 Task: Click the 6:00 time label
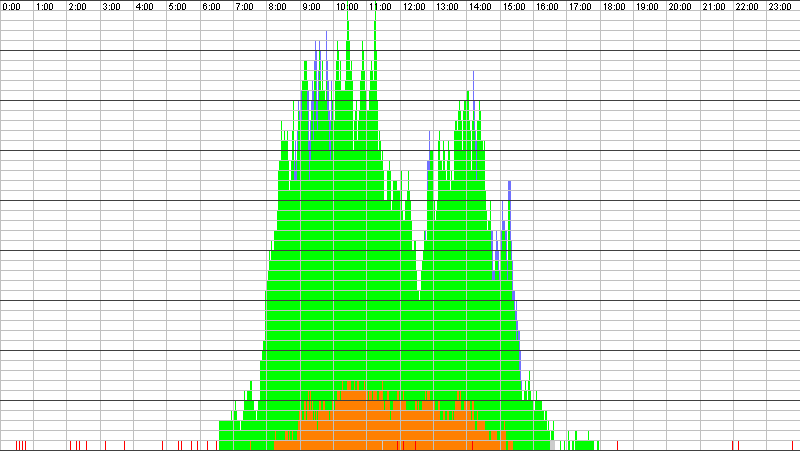pyautogui.click(x=211, y=7)
